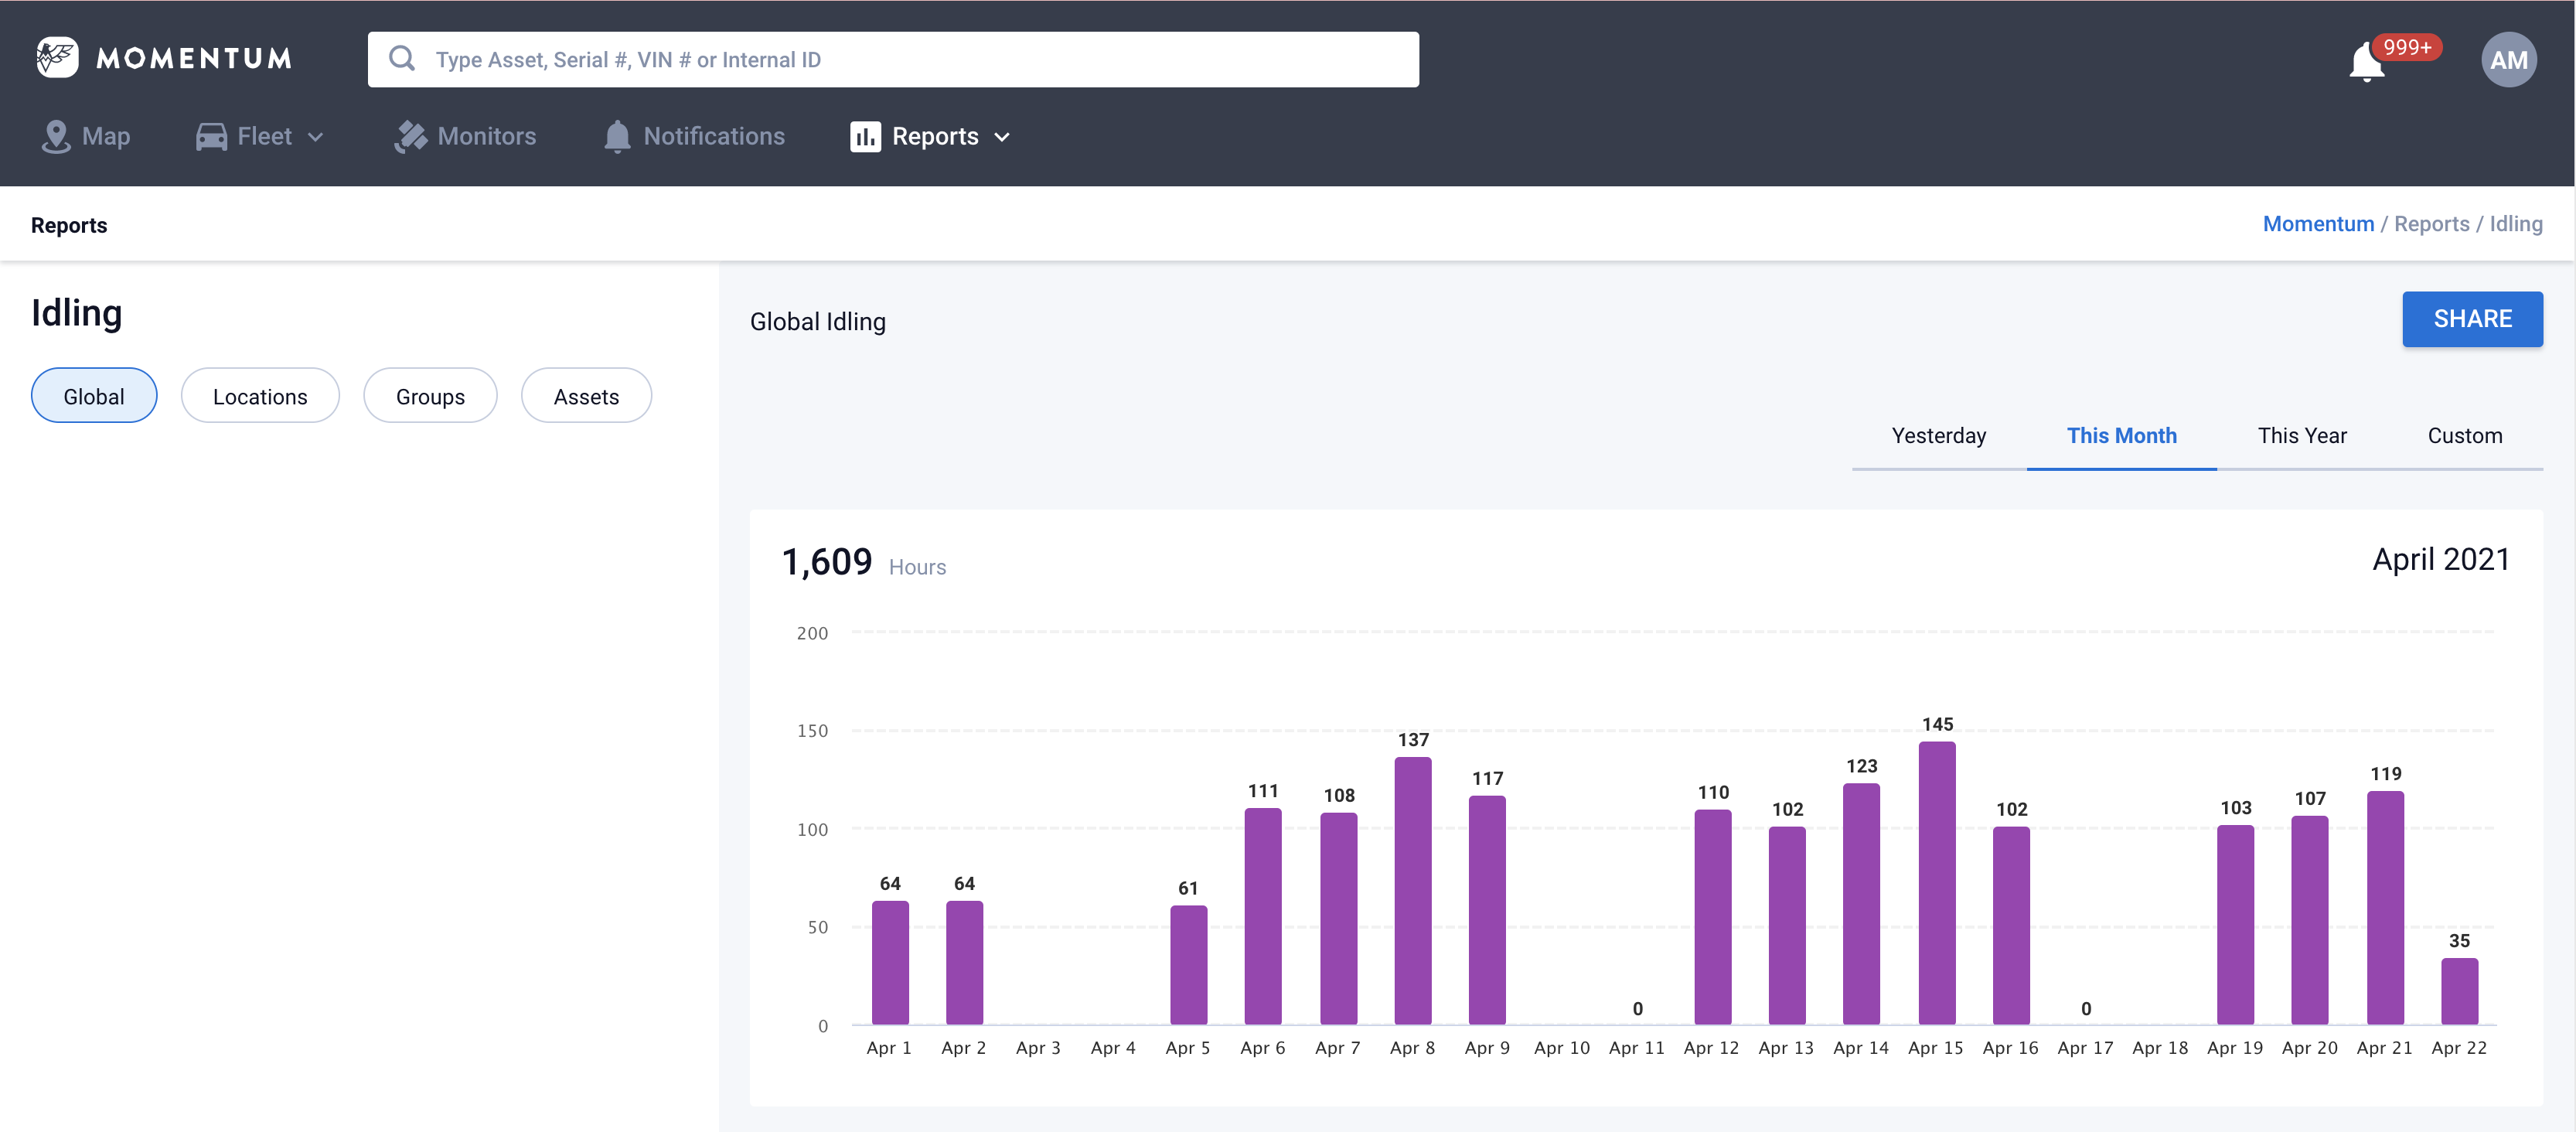The image size is (2576, 1132).
Task: Click the Momentum bird logo icon
Action: click(x=57, y=58)
